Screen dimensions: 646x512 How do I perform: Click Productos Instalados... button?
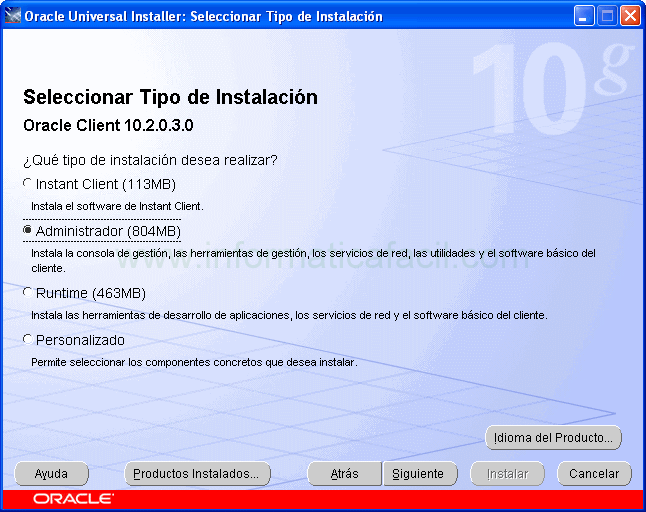pyautogui.click(x=197, y=474)
